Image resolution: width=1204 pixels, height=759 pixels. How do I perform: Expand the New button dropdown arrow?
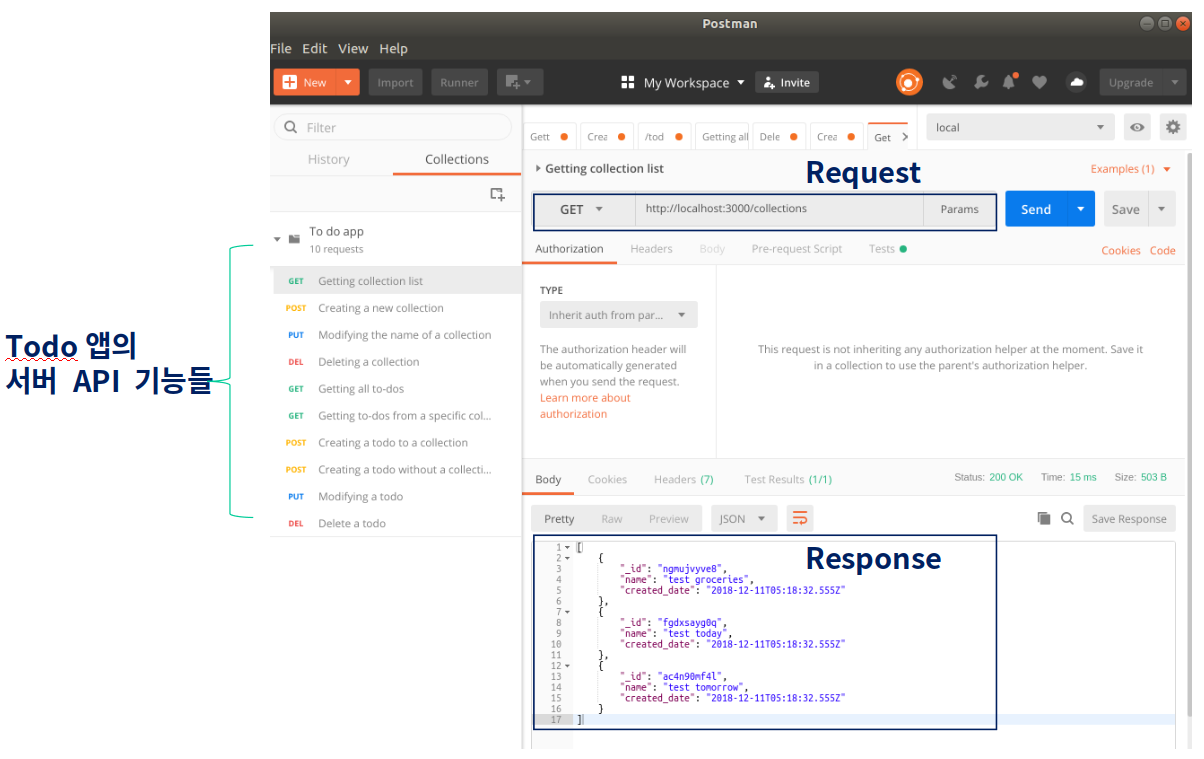point(348,82)
